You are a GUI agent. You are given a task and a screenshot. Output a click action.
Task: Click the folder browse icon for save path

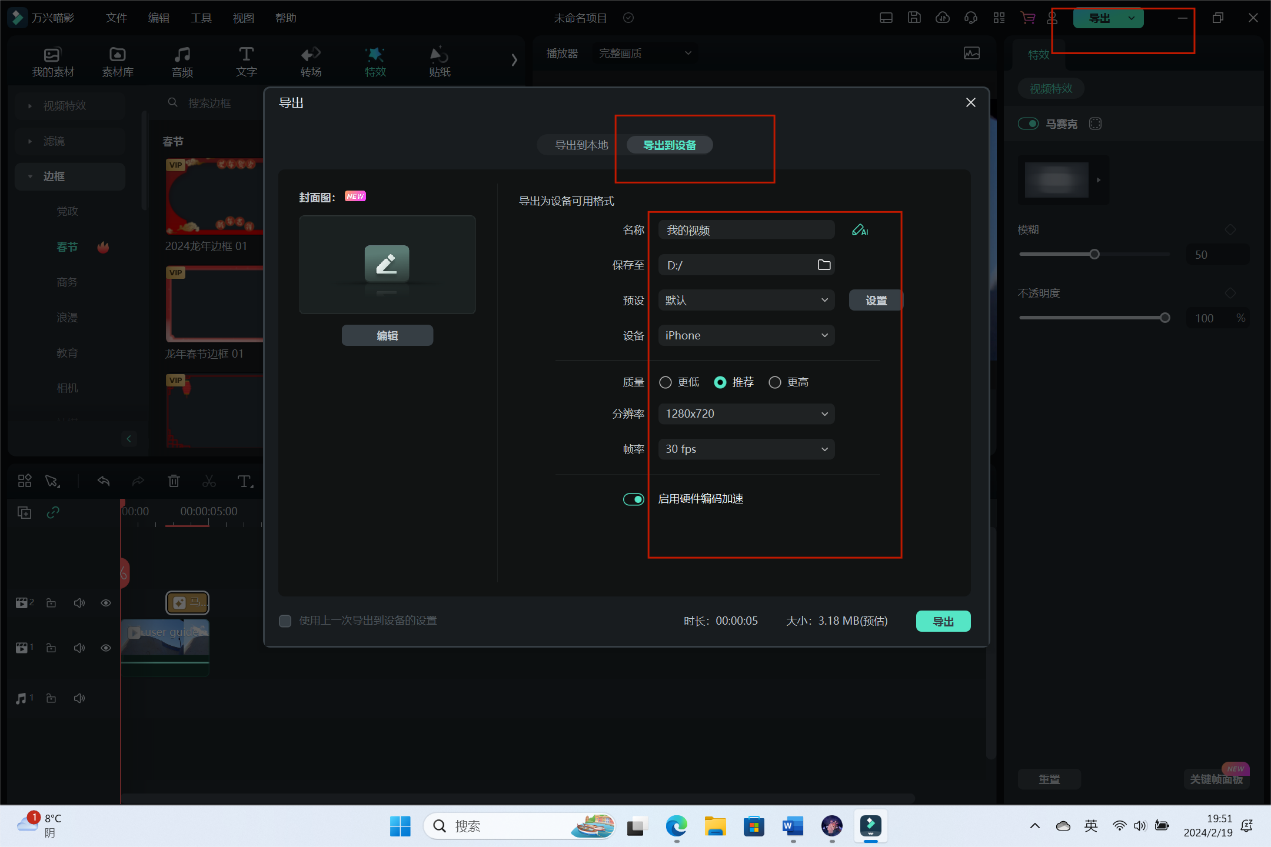click(x=824, y=265)
